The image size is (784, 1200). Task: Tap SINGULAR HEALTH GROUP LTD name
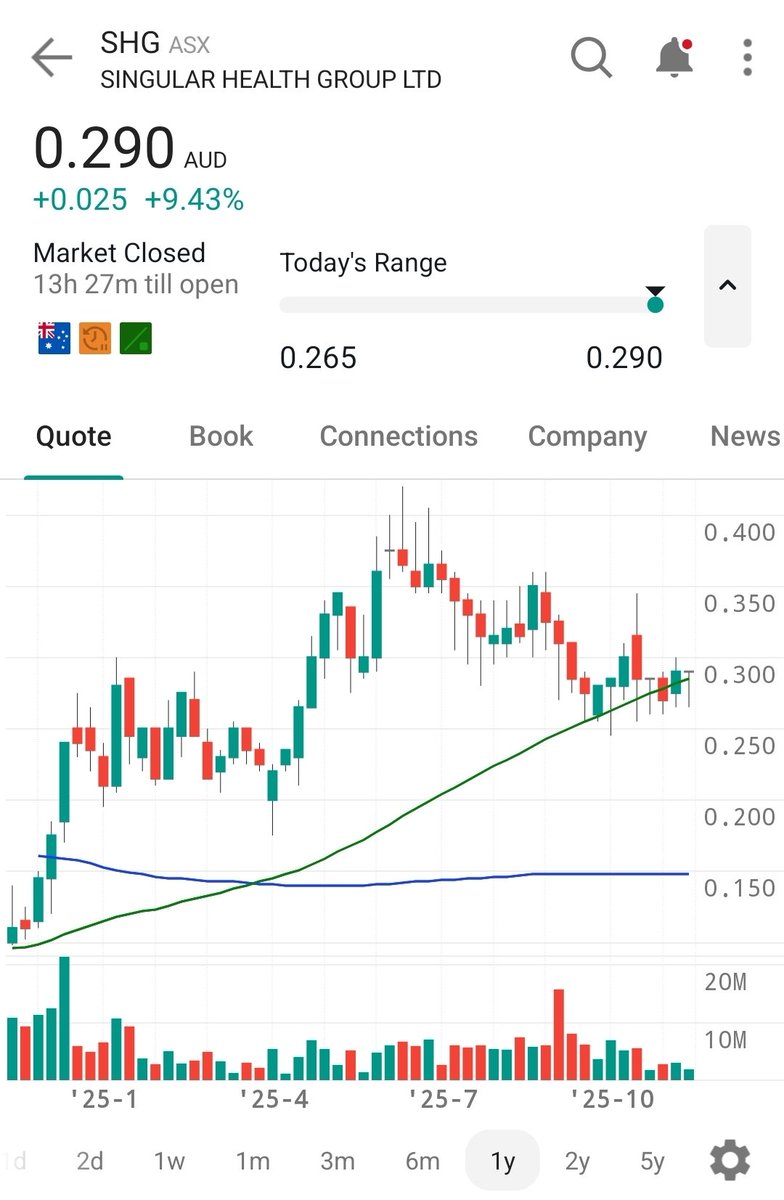point(271,79)
